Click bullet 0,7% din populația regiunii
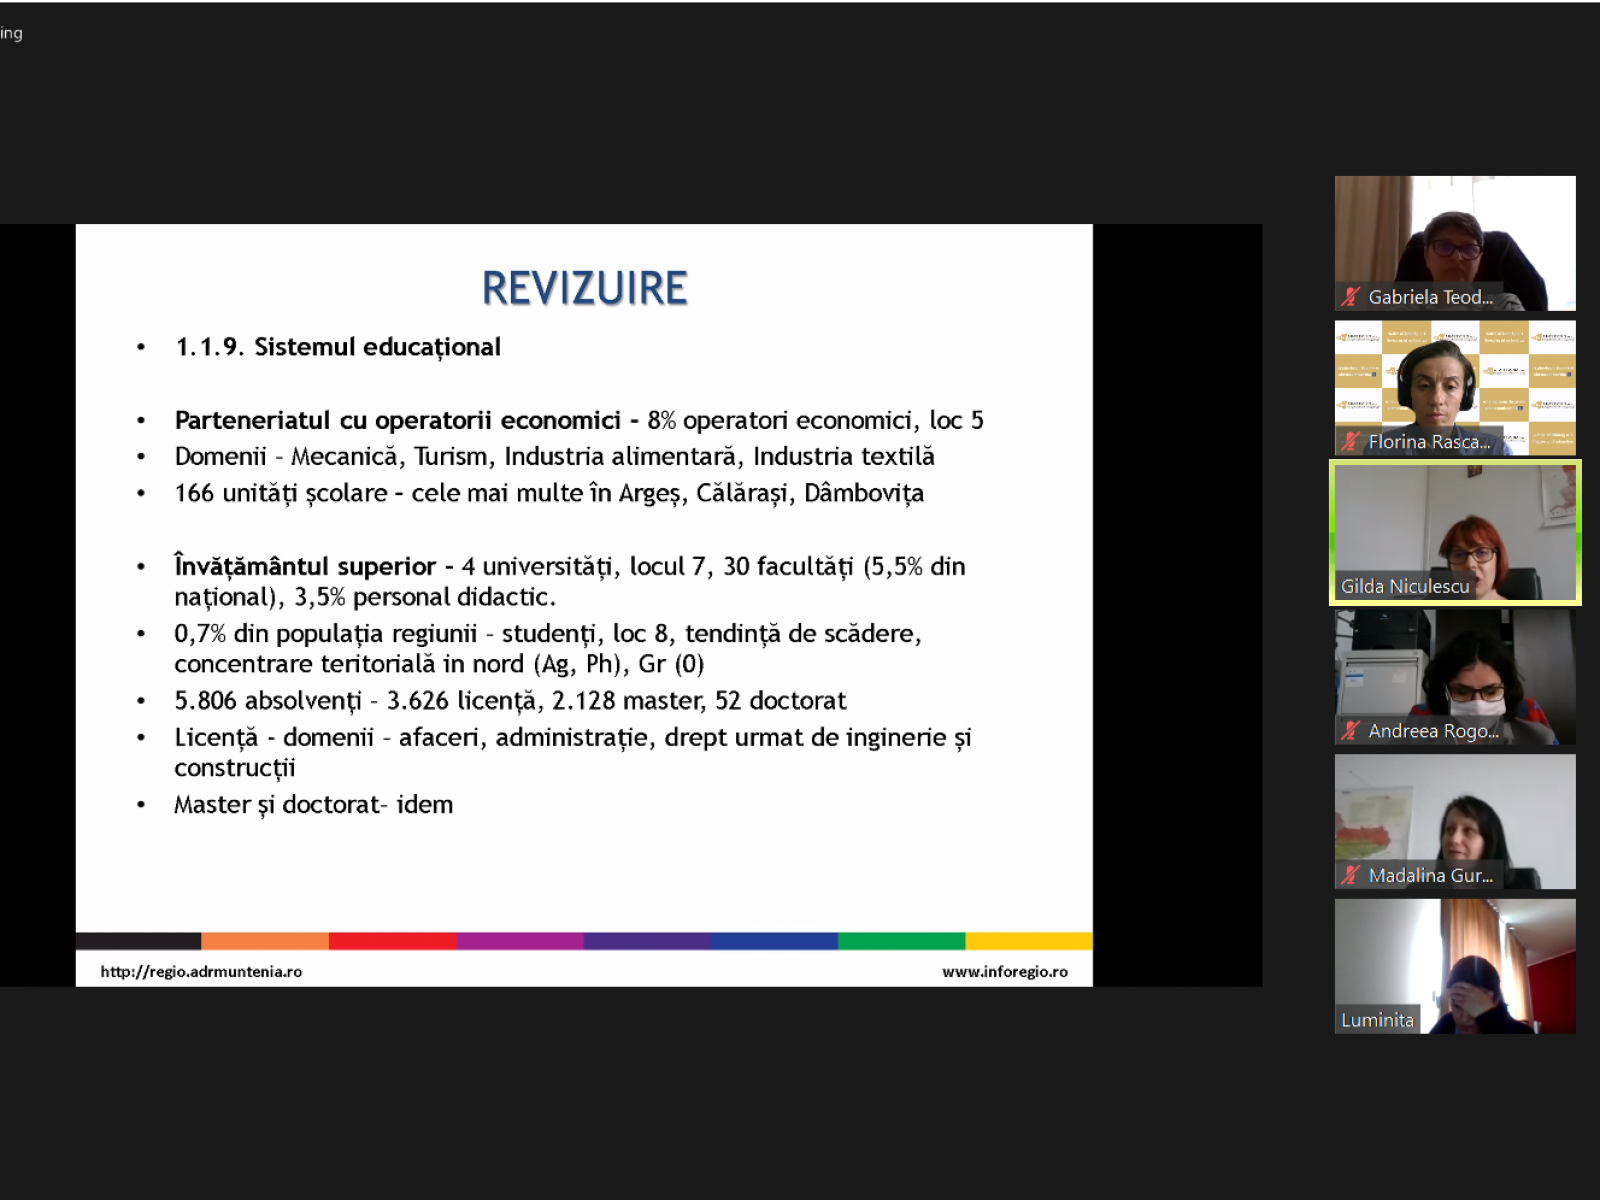Image resolution: width=1600 pixels, height=1200 pixels. [x=548, y=648]
